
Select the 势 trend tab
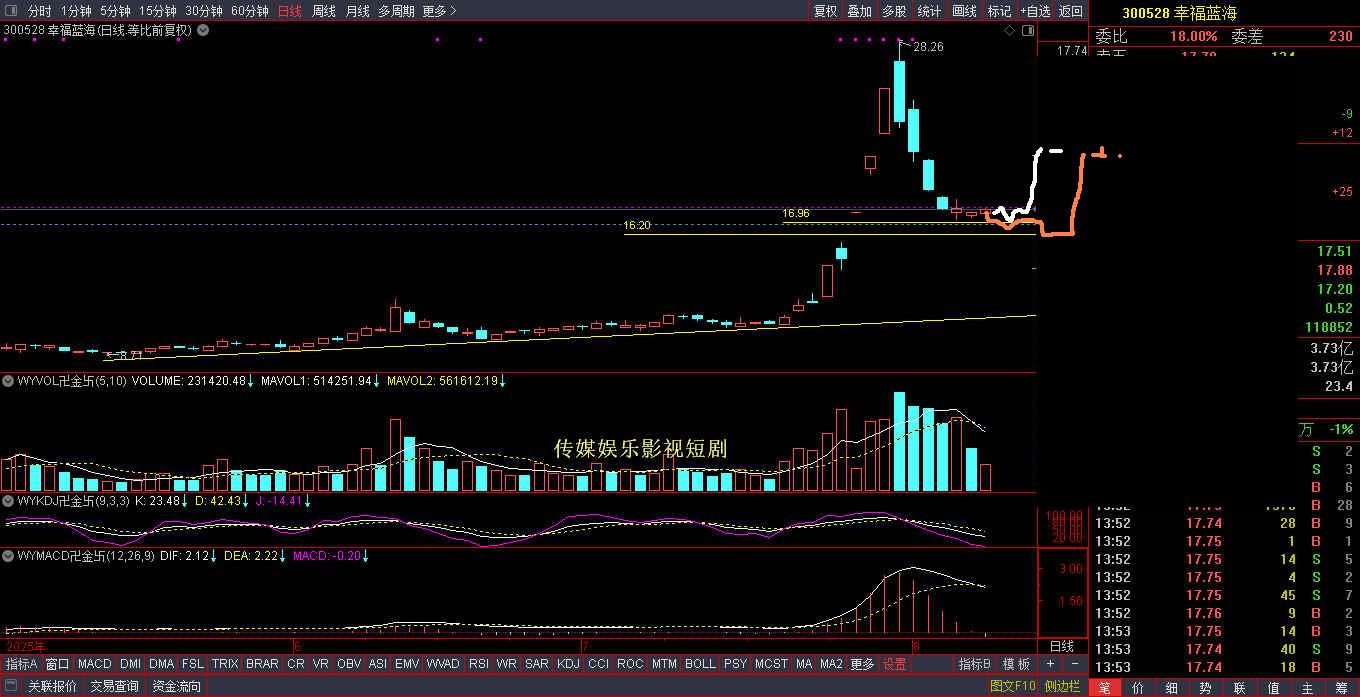tap(1206, 687)
